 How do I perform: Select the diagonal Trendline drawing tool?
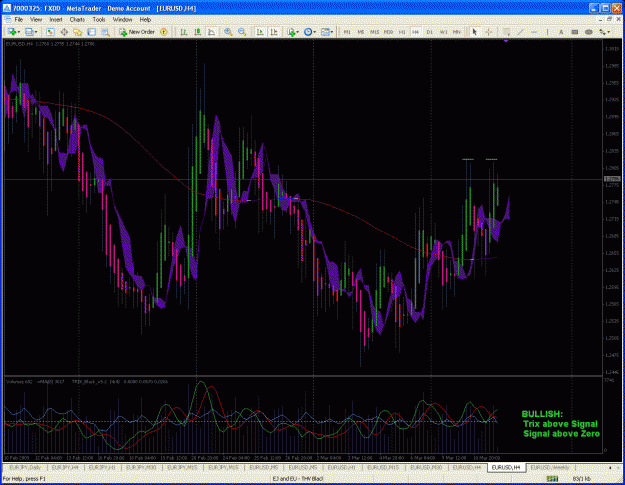520,32
